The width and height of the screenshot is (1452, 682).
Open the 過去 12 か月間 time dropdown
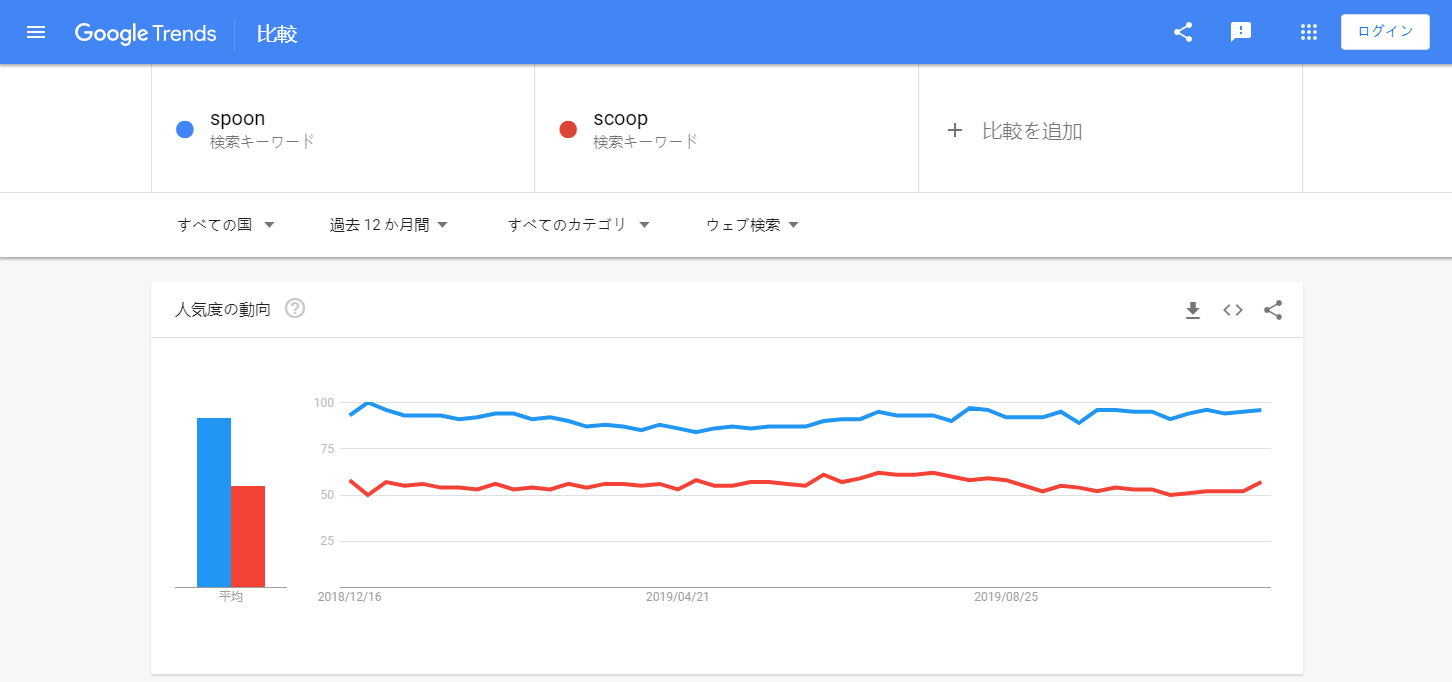click(389, 225)
